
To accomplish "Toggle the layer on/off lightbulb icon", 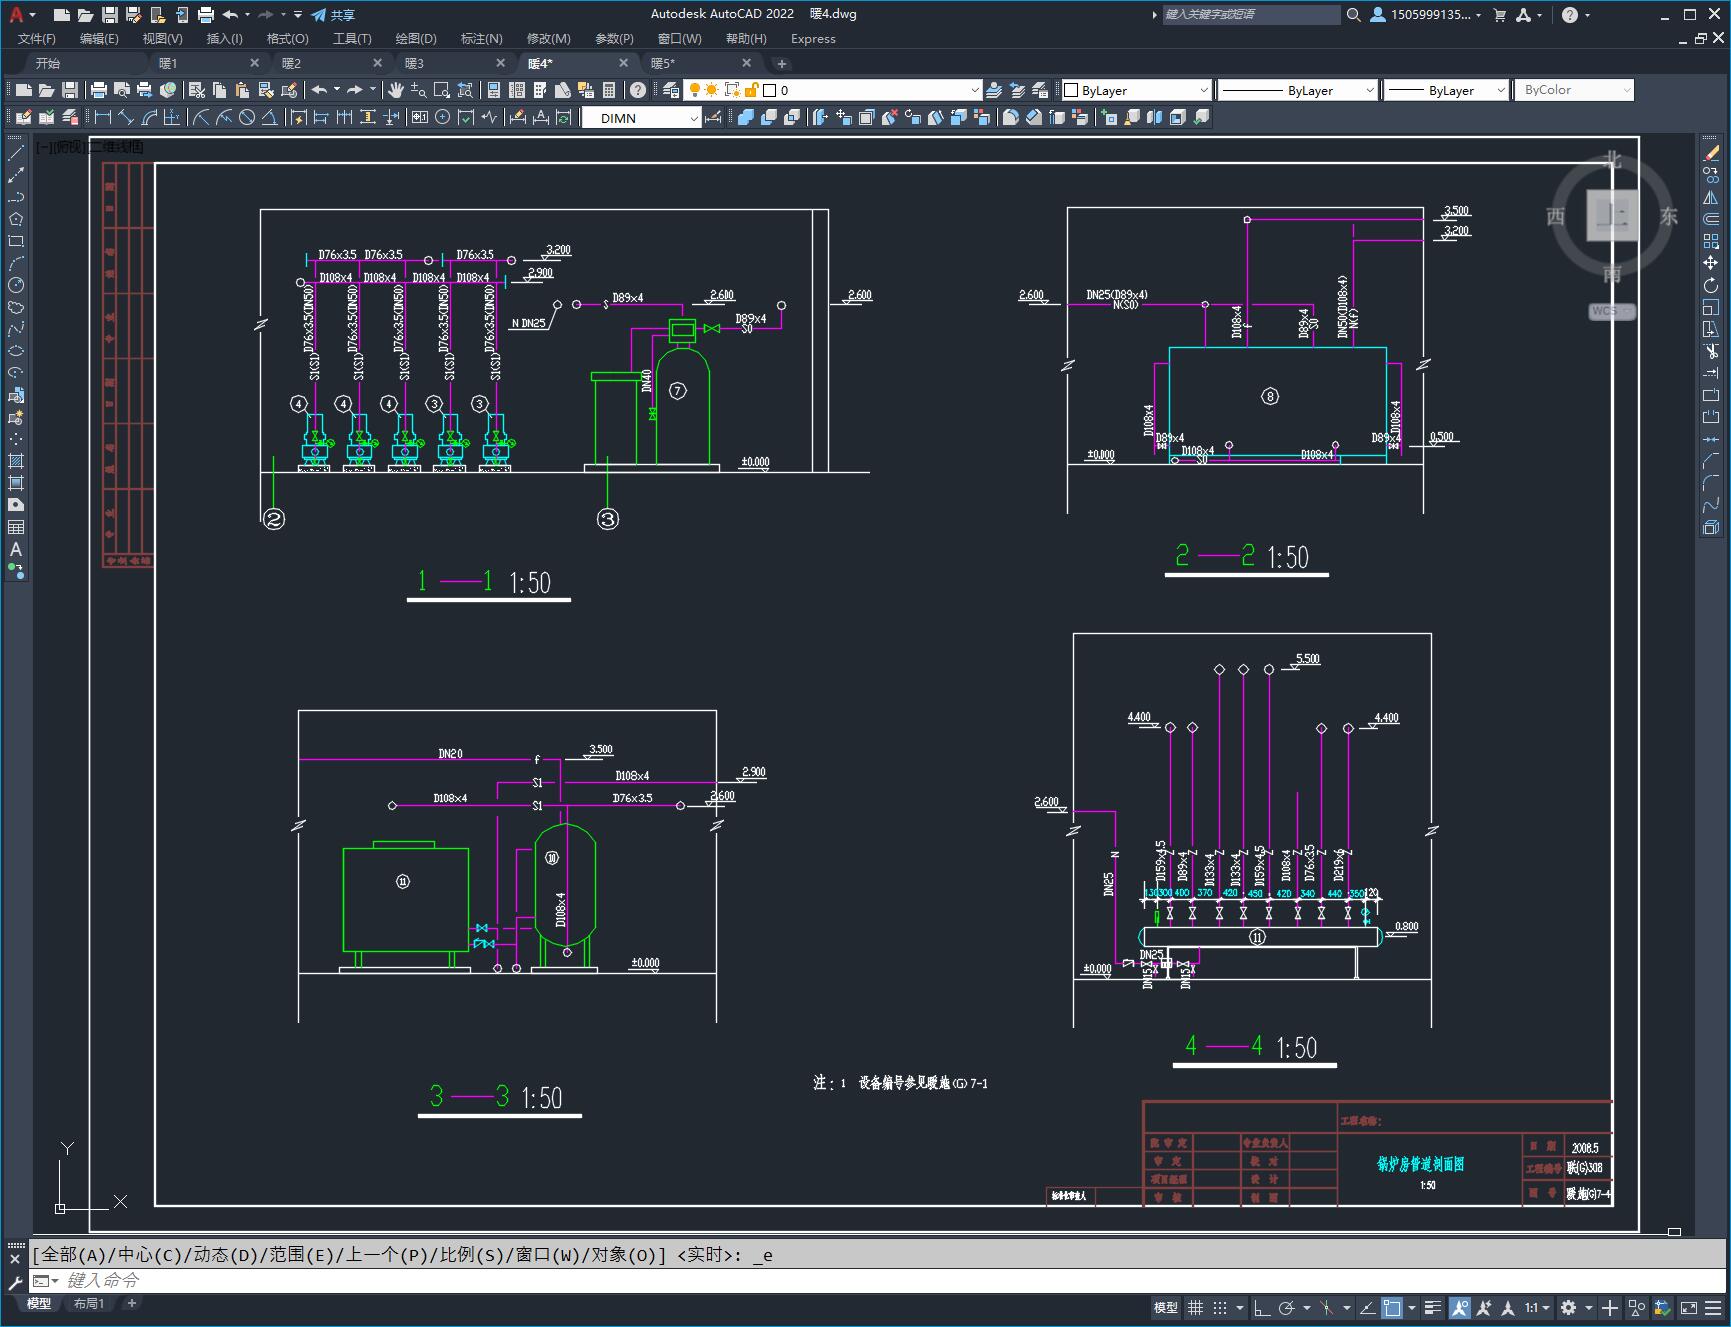I will (x=694, y=90).
